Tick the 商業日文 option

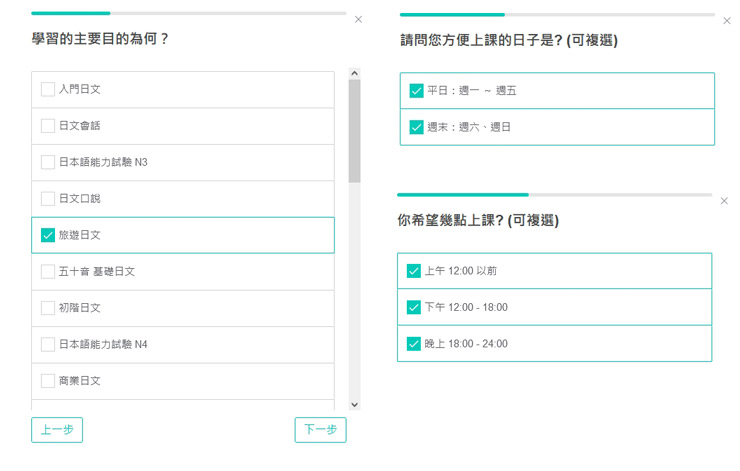point(48,381)
